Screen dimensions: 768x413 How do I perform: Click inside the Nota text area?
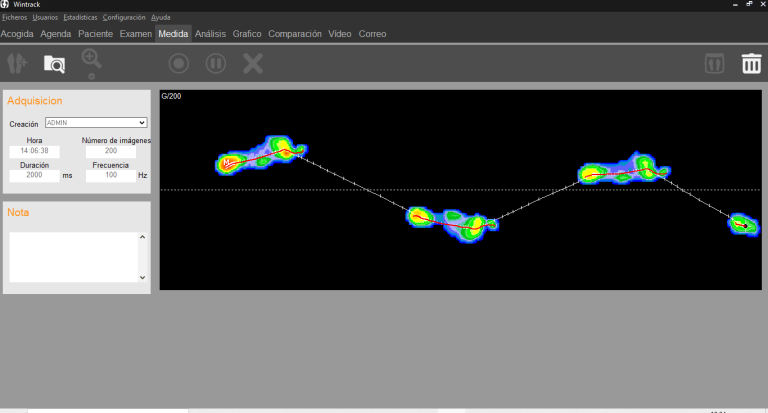72,257
